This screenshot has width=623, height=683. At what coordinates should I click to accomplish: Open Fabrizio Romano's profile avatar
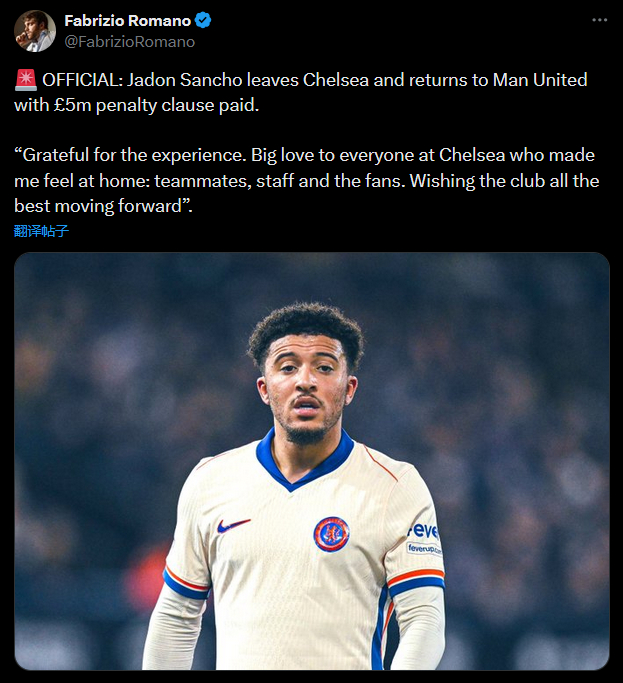(x=34, y=31)
